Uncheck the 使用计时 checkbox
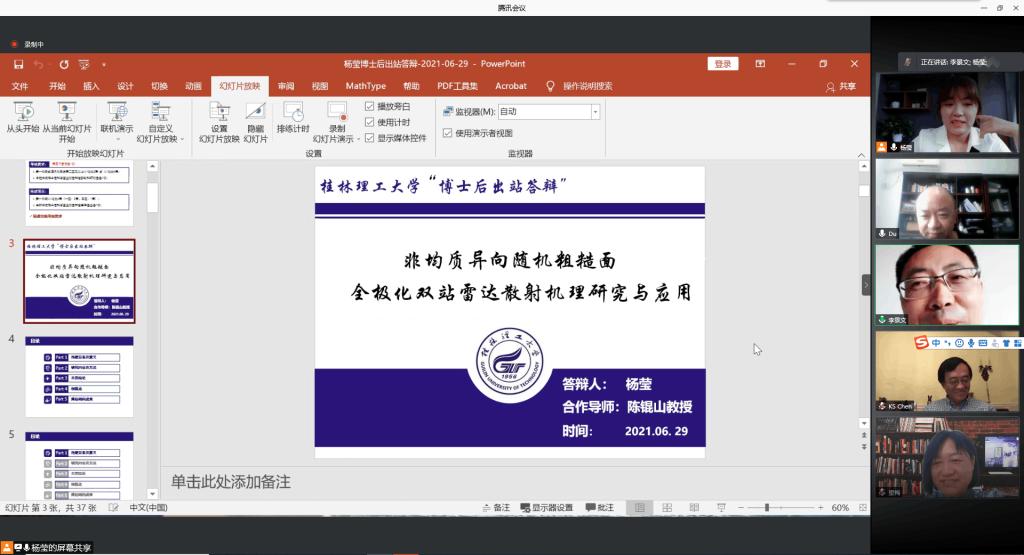 (370, 122)
